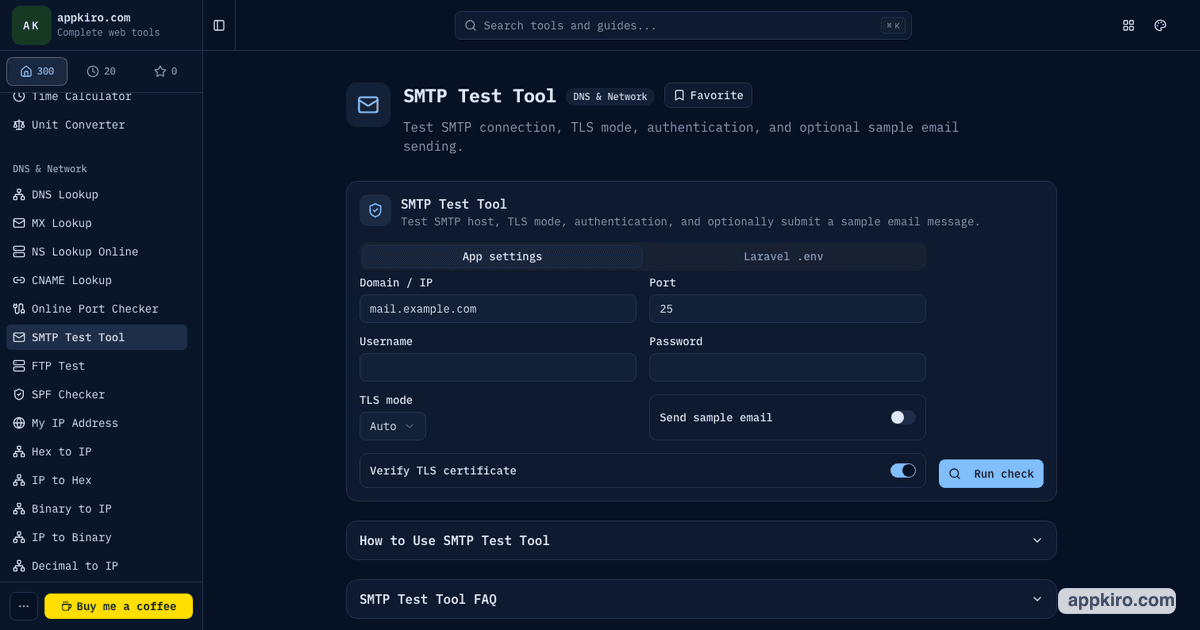The image size is (1200, 630).
Task: Open the theme palette icon
Action: click(1160, 25)
